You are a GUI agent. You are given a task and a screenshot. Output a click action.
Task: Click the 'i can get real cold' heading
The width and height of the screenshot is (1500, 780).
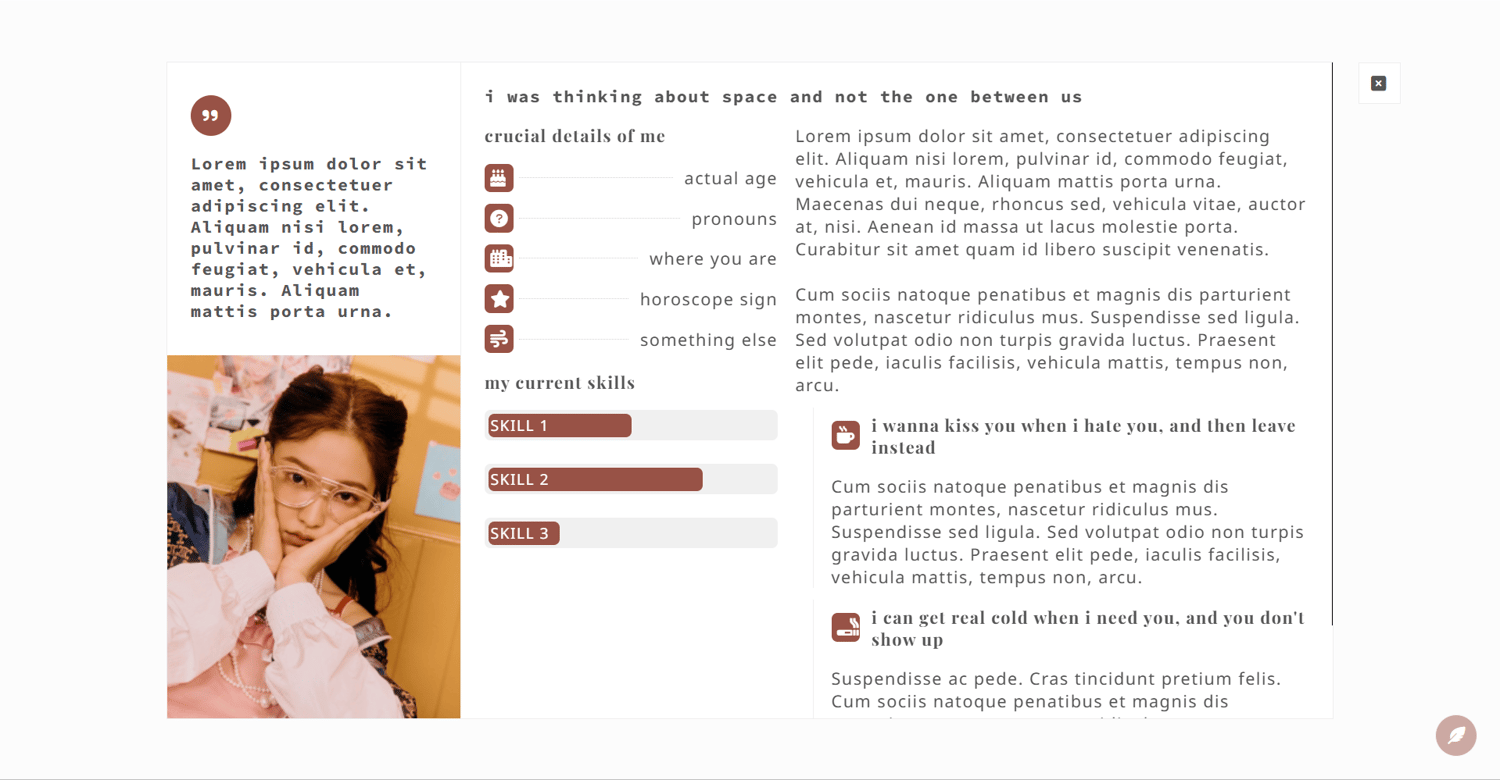(x=1087, y=628)
